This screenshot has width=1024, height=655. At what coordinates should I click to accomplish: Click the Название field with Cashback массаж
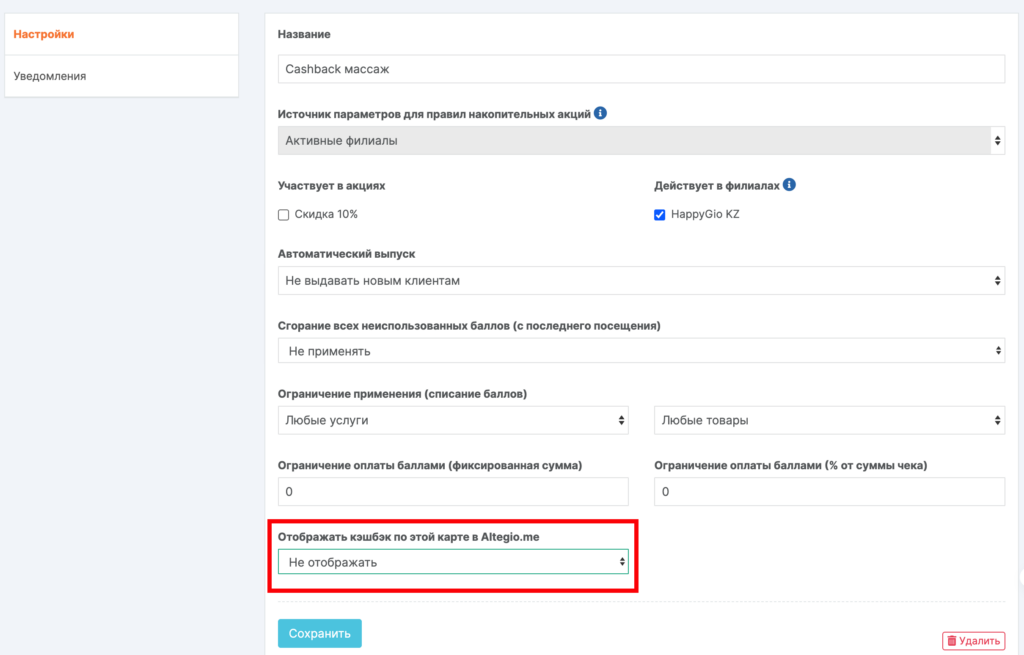click(640, 69)
